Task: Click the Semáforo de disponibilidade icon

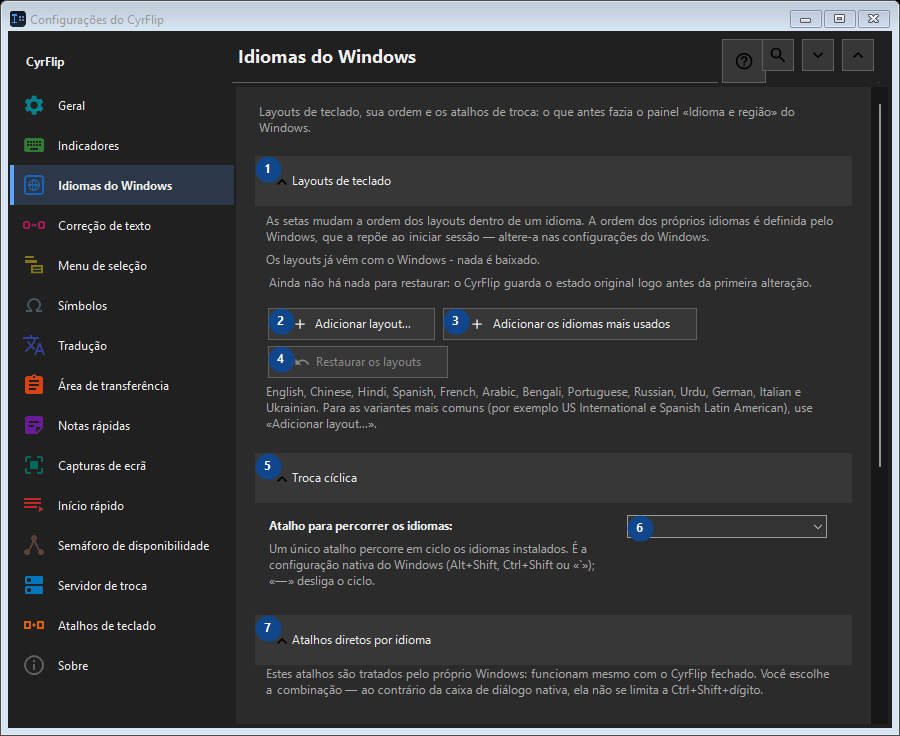Action: click(34, 545)
